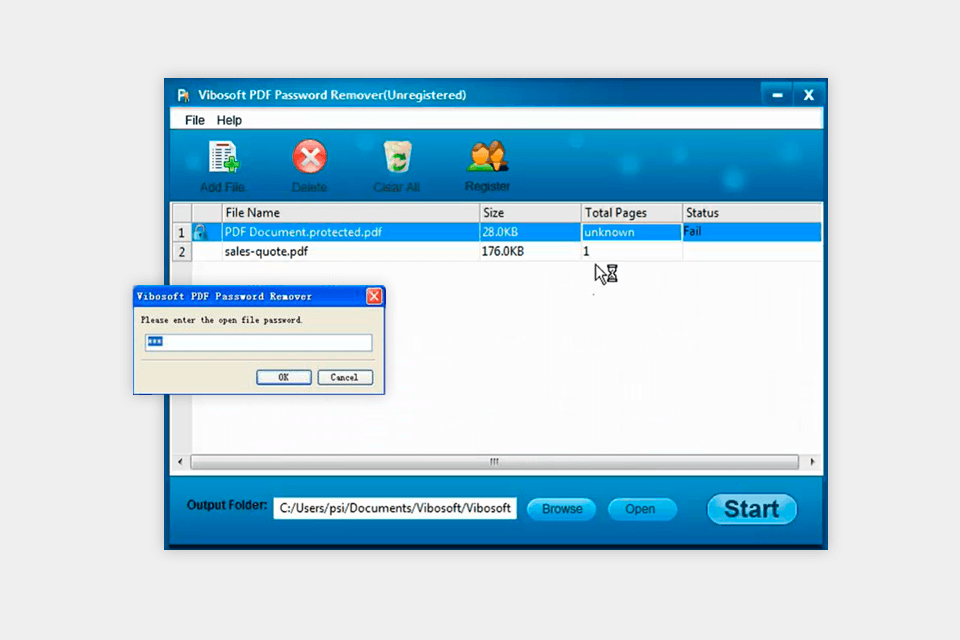Click the Output Folder path field
This screenshot has width=960, height=640.
point(395,508)
